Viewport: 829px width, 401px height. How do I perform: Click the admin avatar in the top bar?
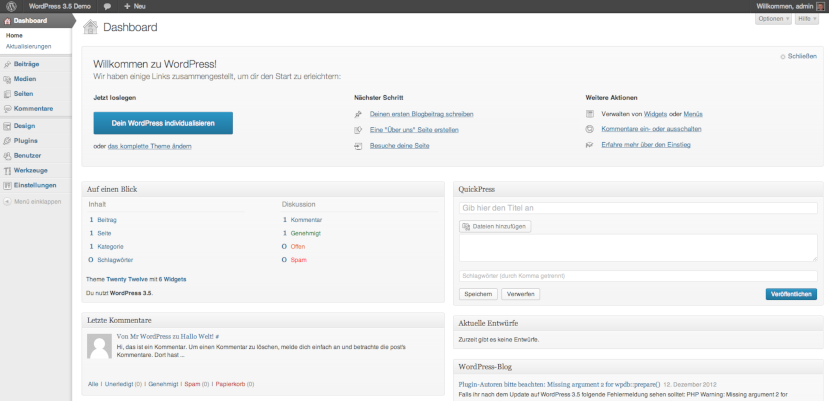click(x=820, y=6)
